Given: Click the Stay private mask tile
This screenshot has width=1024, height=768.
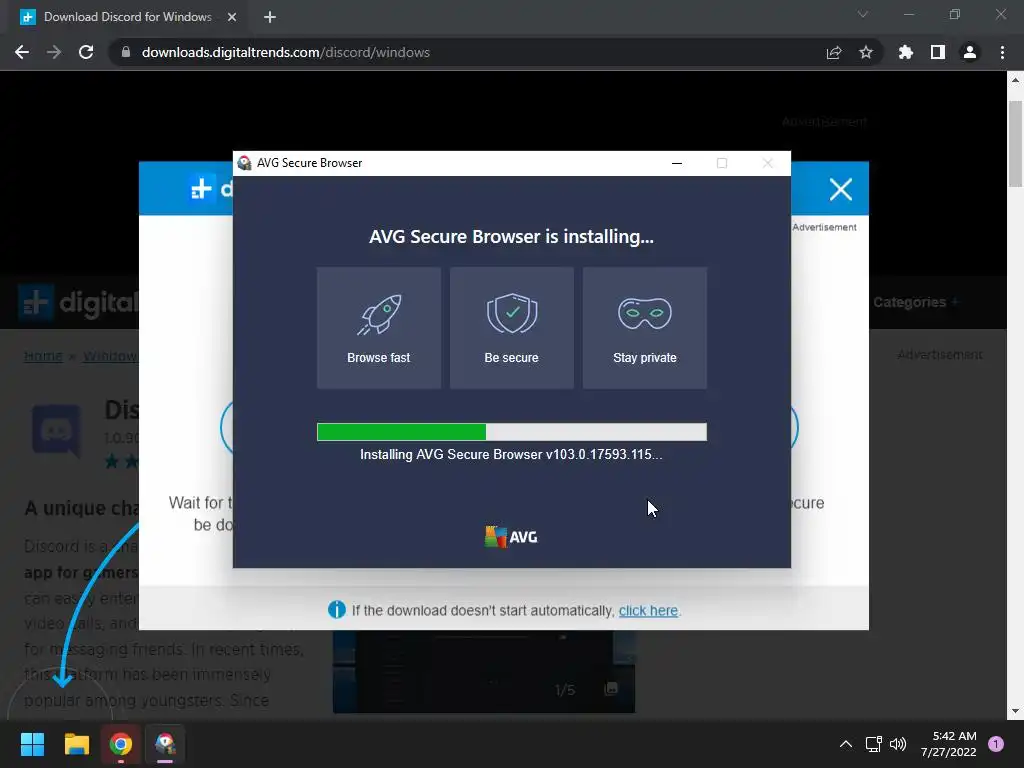Looking at the screenshot, I should tap(645, 328).
